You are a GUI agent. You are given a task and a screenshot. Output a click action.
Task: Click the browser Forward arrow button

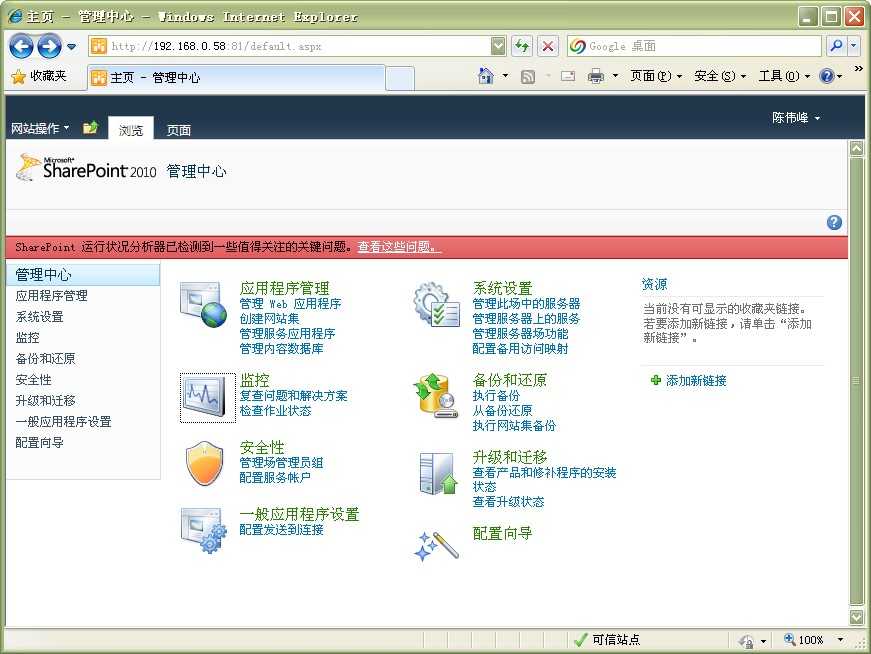pyautogui.click(x=49, y=46)
